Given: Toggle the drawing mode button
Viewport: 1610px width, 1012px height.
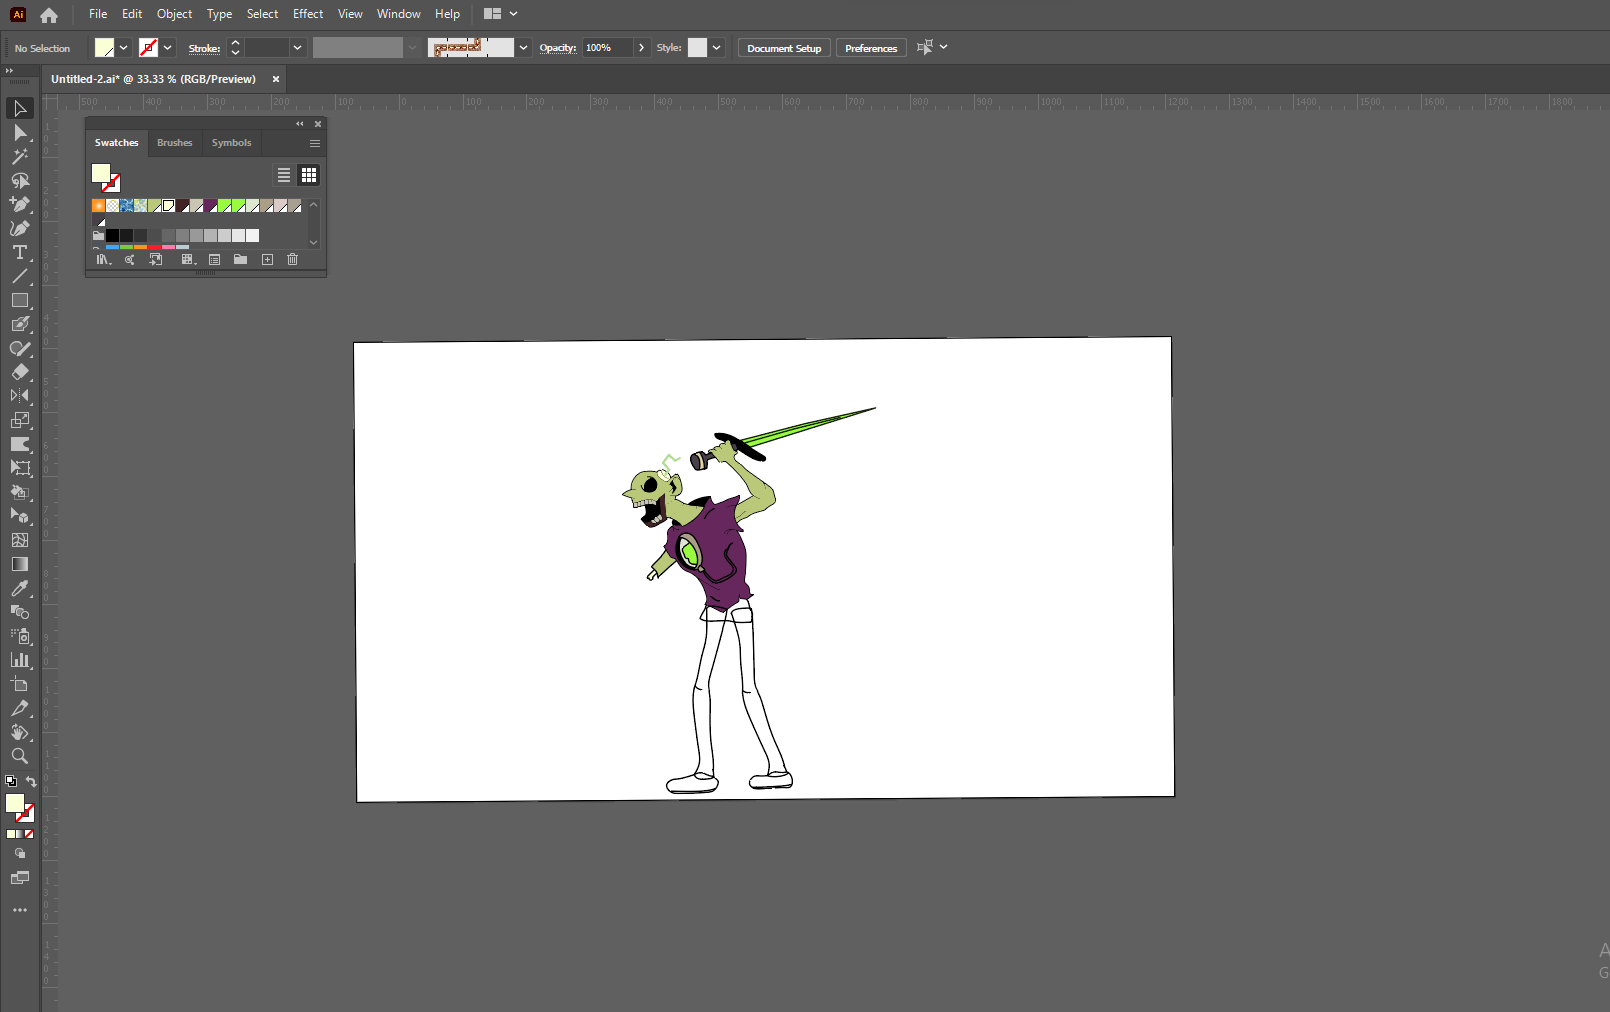Looking at the screenshot, I should (x=19, y=854).
